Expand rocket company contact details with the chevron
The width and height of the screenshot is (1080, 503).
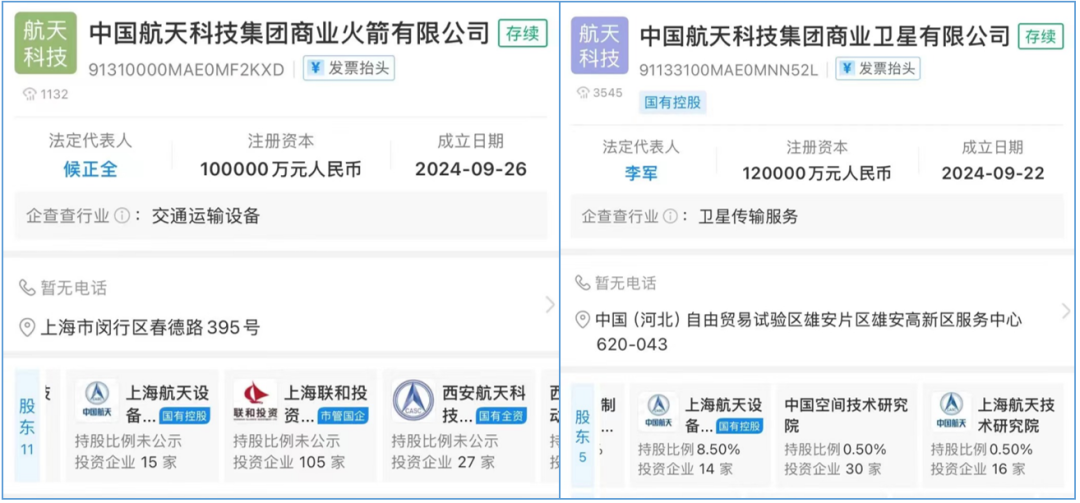(549, 305)
